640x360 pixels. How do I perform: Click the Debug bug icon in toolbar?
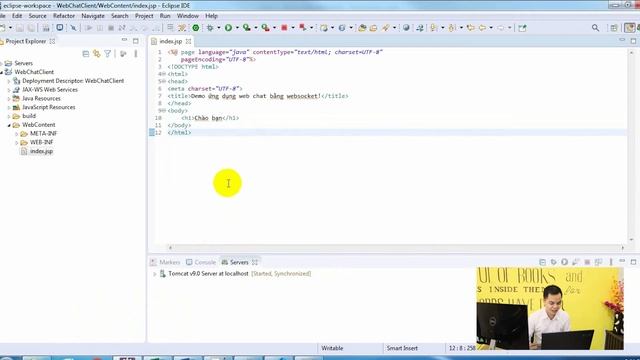click(210, 28)
